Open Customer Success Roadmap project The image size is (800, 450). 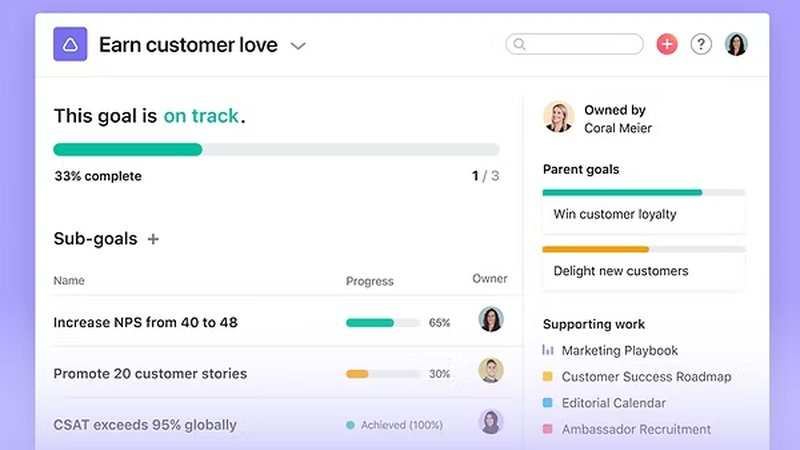(x=646, y=377)
